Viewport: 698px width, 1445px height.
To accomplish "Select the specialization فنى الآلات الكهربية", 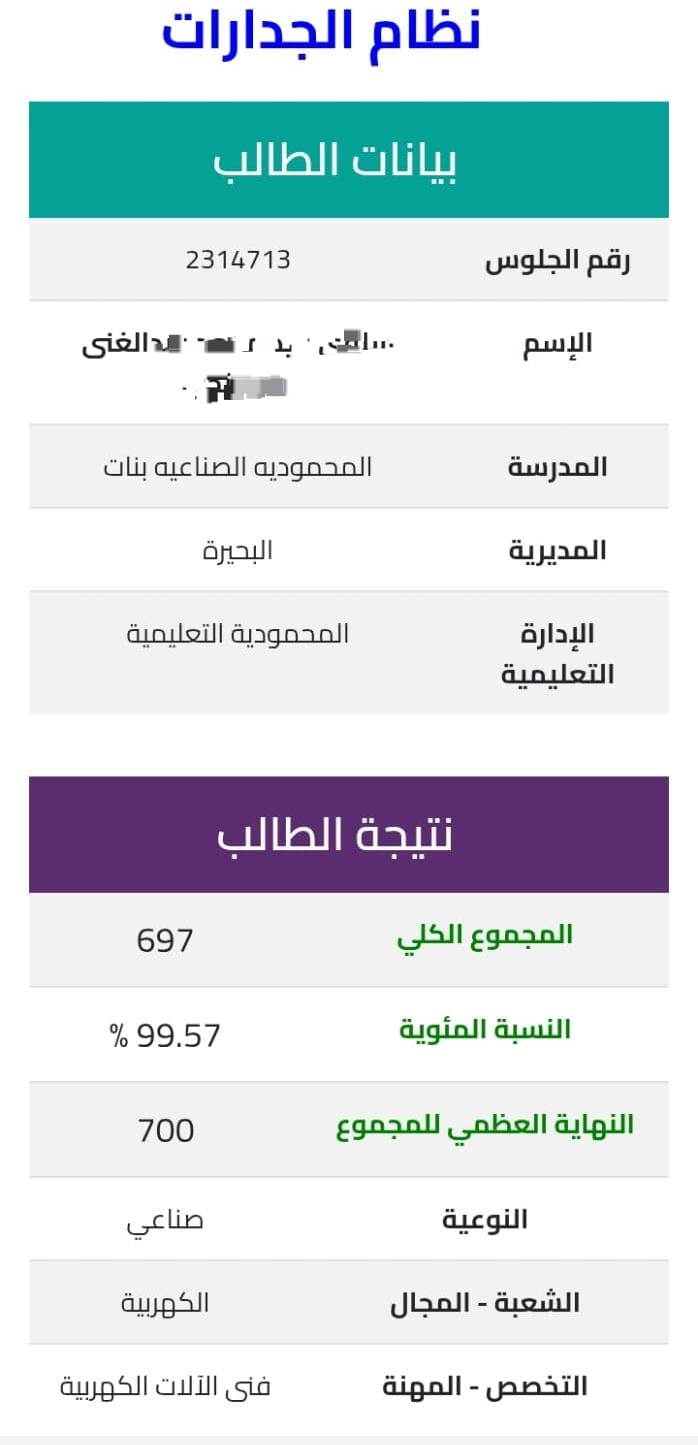I will pyautogui.click(x=165, y=1387).
